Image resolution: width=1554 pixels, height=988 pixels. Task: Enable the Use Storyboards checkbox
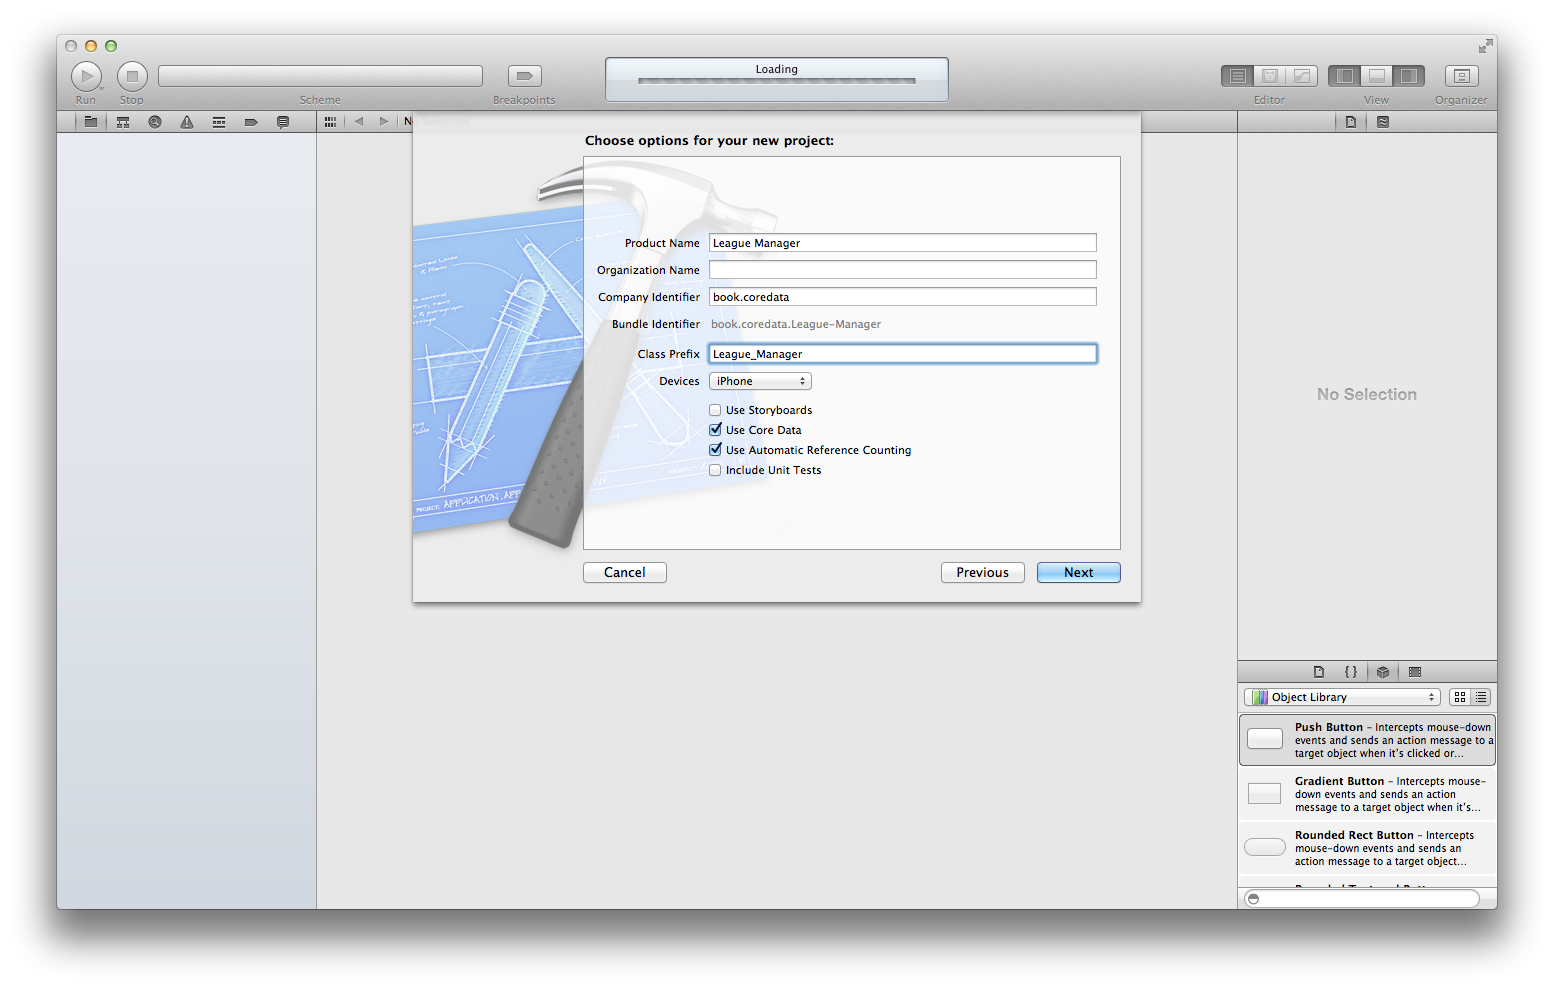(x=715, y=410)
